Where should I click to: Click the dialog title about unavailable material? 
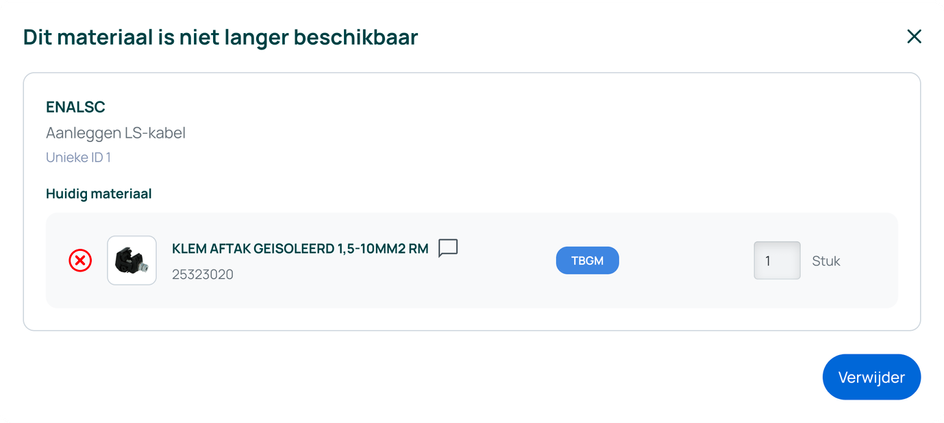(220, 37)
